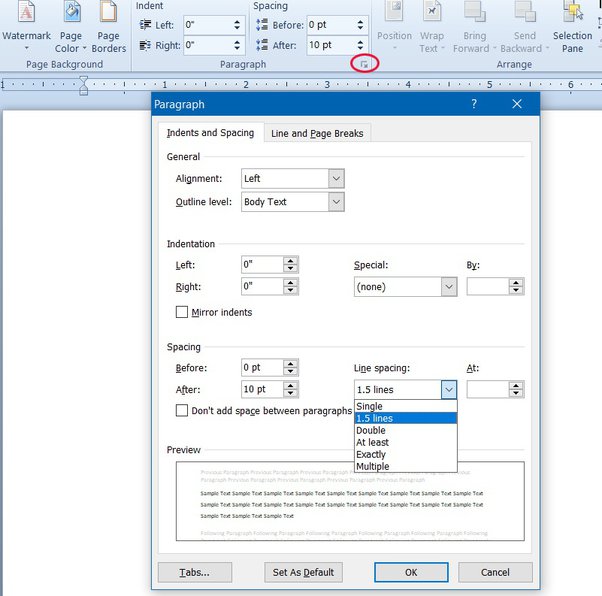Click the ribbon Spacing After icon
The height and width of the screenshot is (596, 602).
(262, 45)
